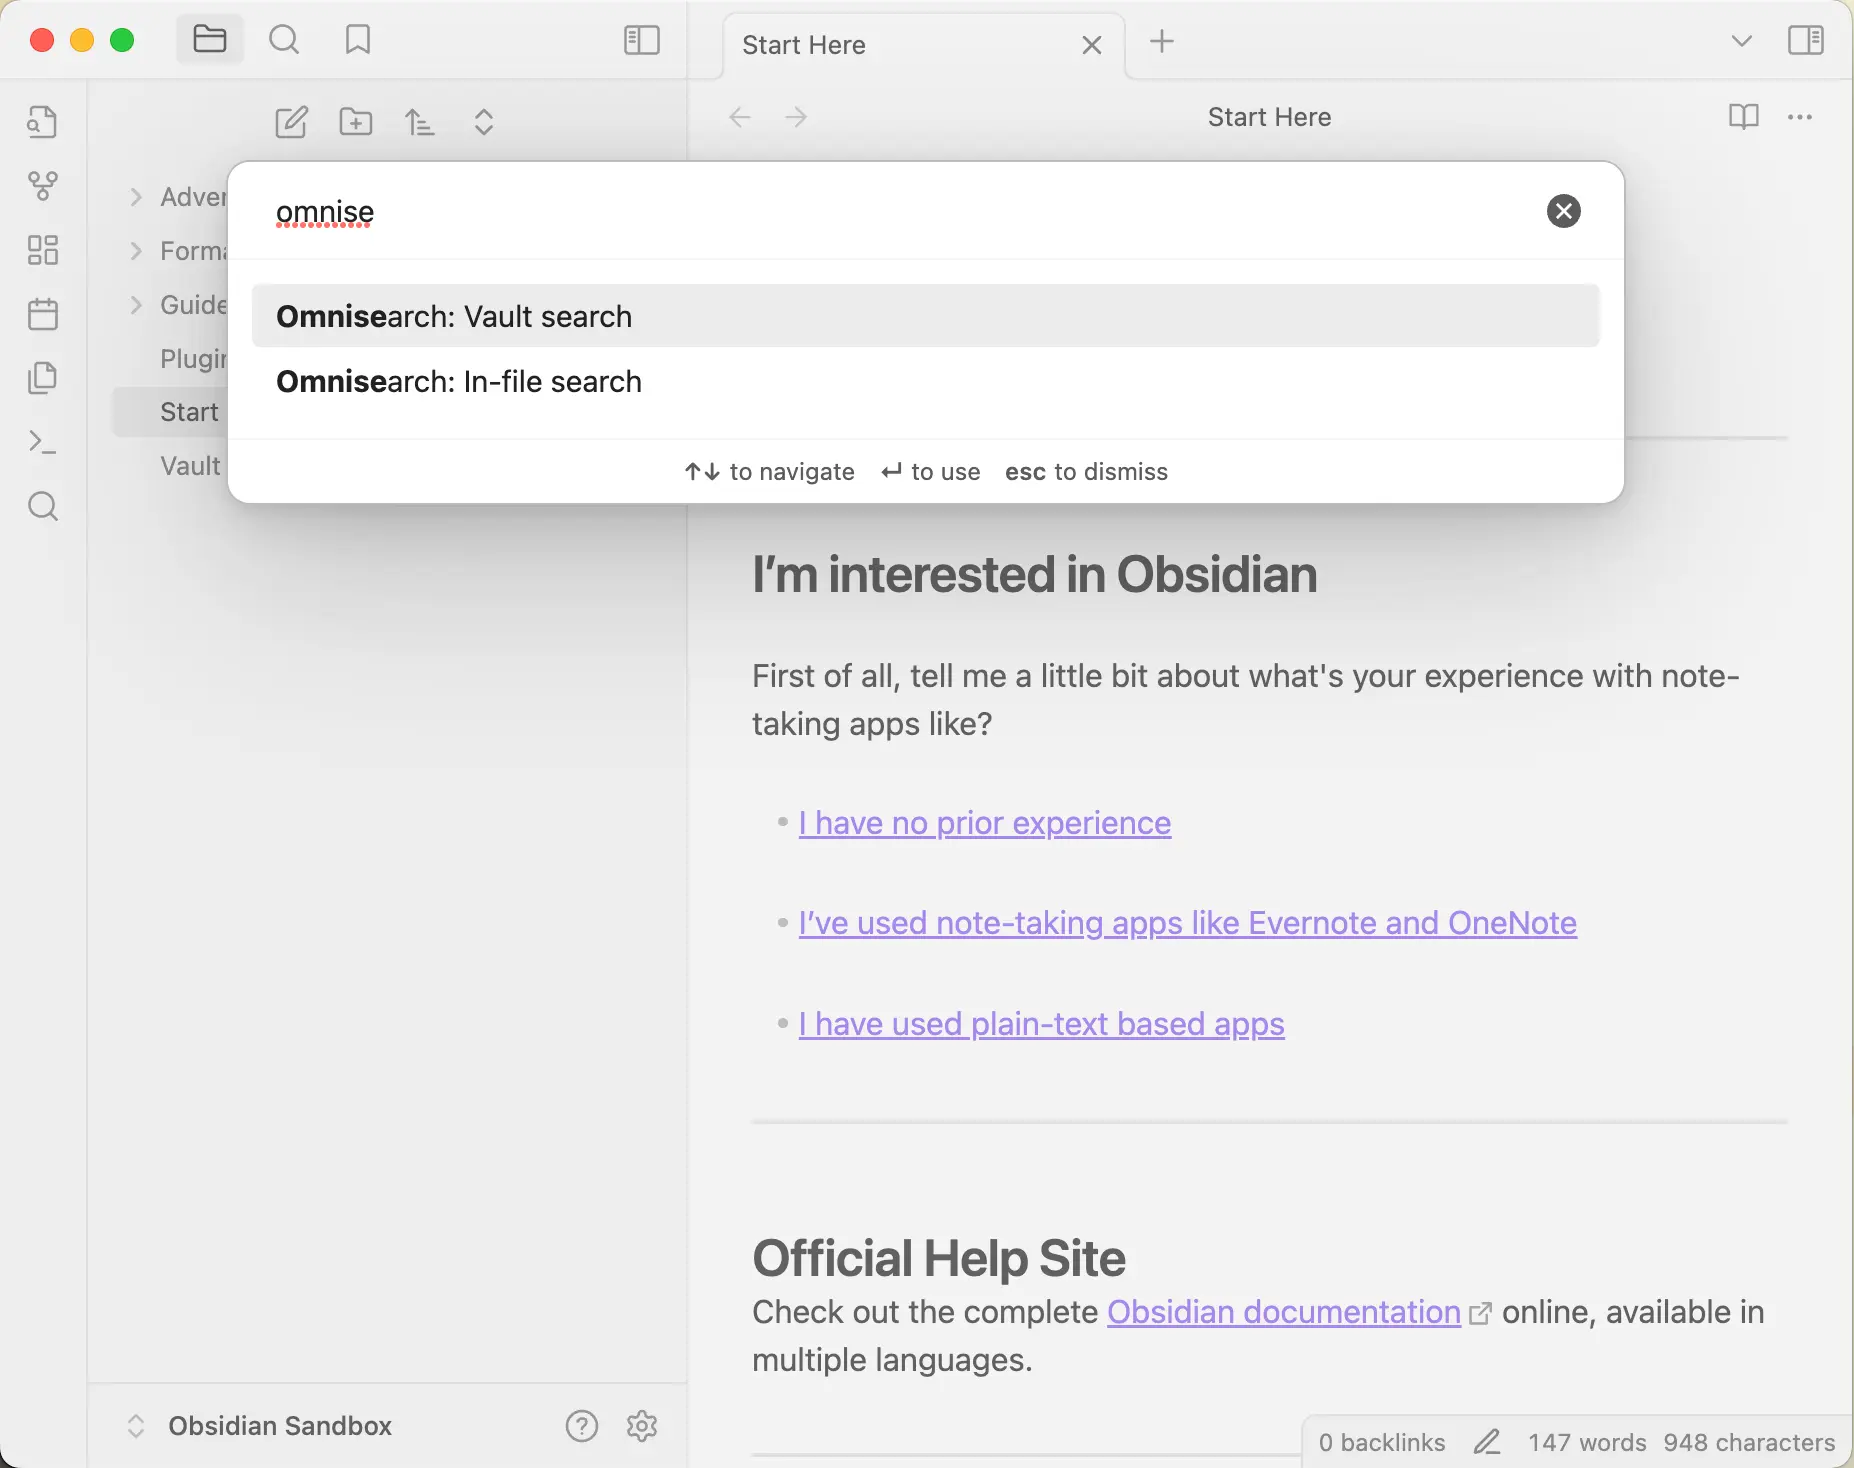The height and width of the screenshot is (1468, 1854).
Task: Open the Obsidian Sandbox vault switcher
Action: 279,1425
